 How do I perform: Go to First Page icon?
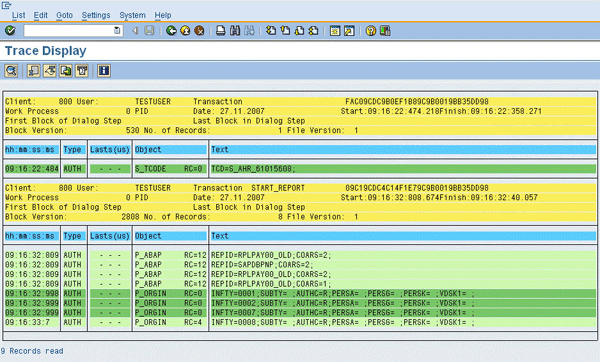pos(271,31)
